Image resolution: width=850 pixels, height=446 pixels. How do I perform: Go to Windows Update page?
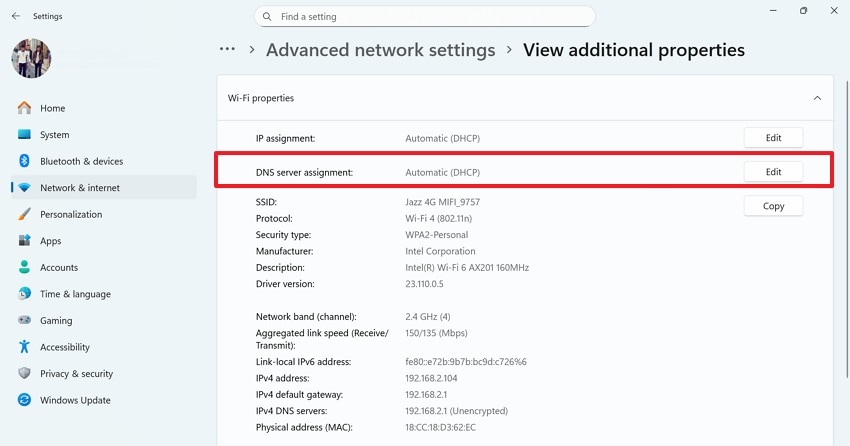coord(104,400)
